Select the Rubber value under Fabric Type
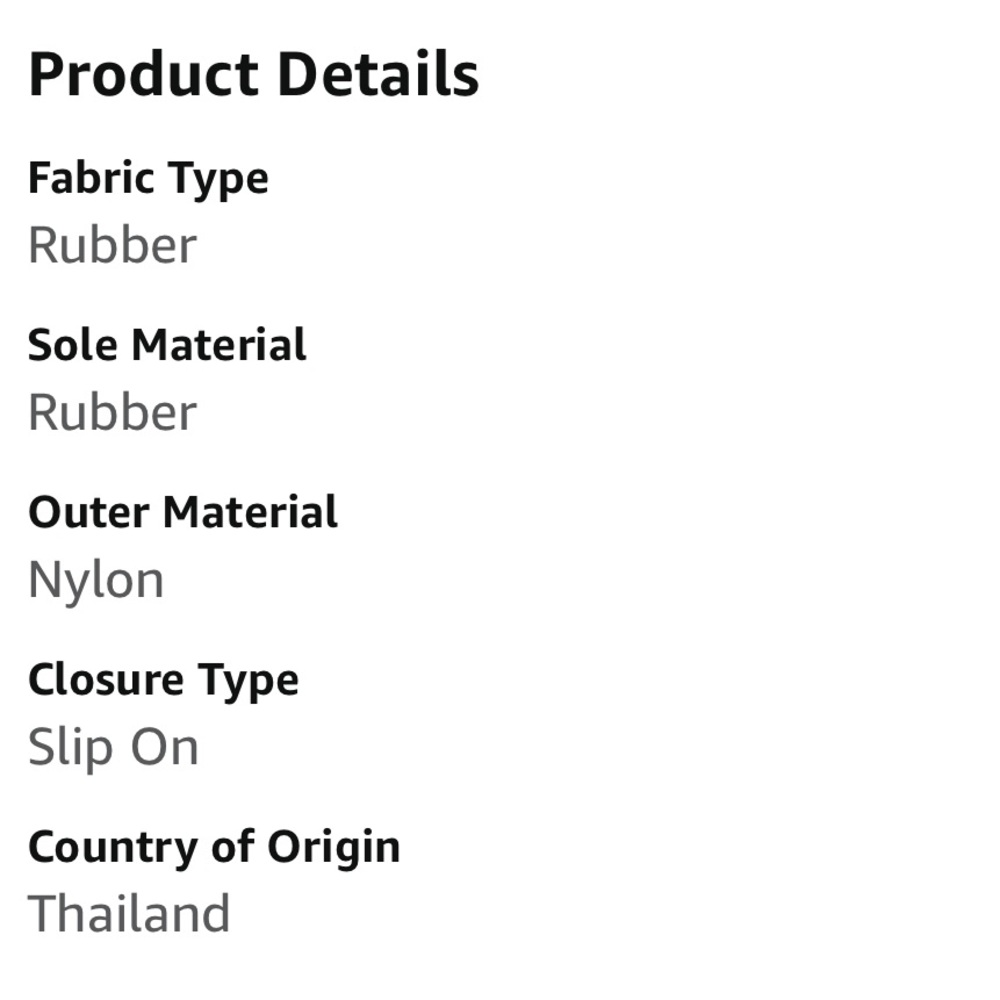The image size is (1000, 1000). 113,246
